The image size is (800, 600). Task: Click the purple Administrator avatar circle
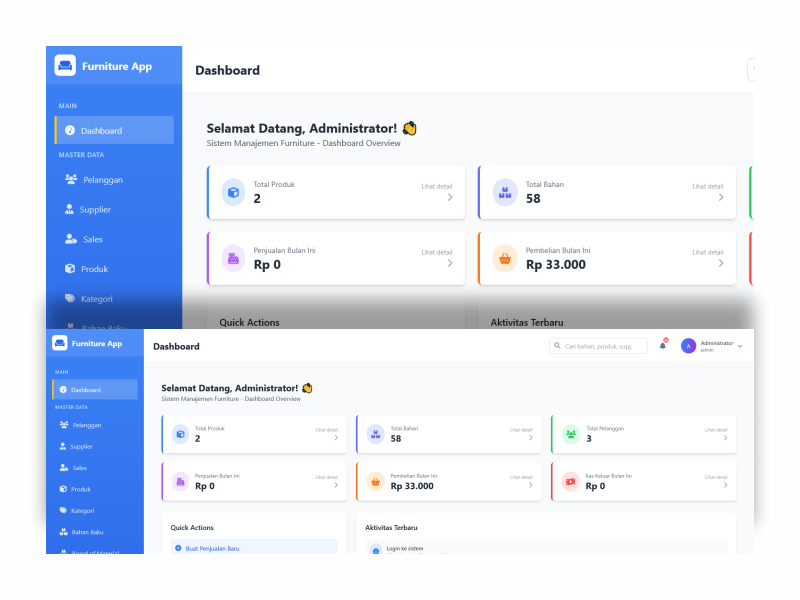(688, 346)
